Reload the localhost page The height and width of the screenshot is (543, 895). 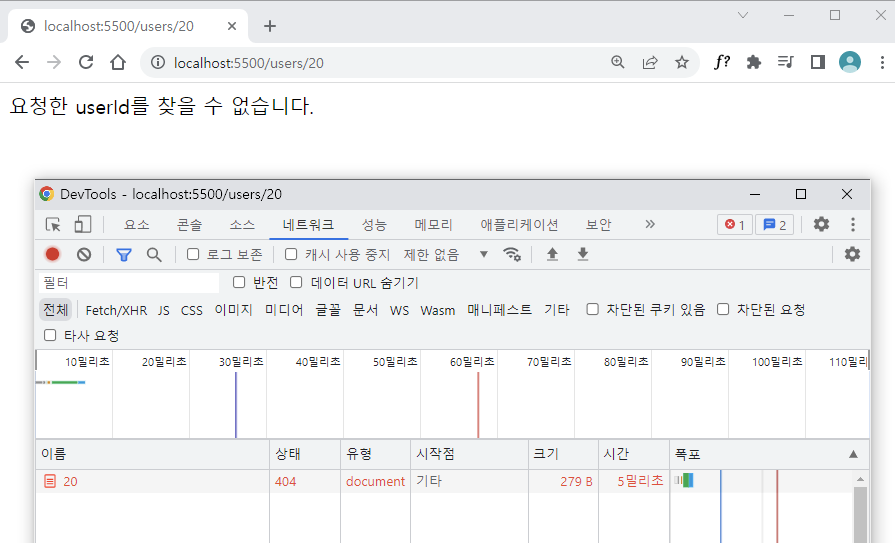(x=86, y=62)
